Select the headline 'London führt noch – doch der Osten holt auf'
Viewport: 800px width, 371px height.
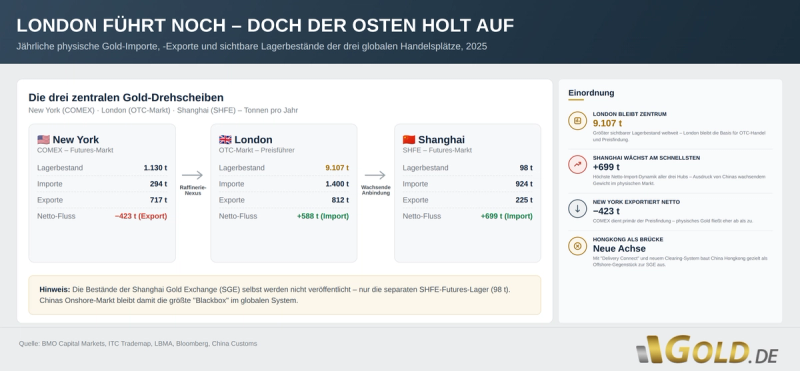[x=265, y=26]
